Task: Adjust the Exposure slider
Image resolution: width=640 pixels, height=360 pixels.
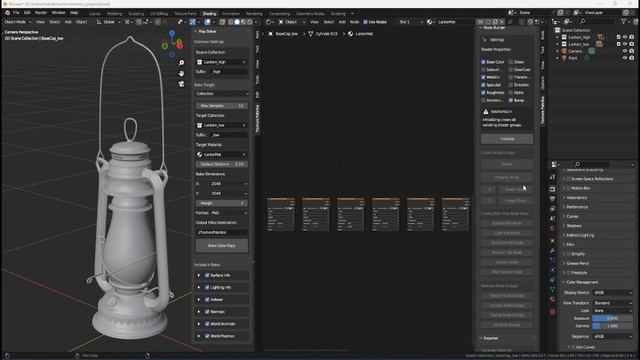Action: (612, 318)
